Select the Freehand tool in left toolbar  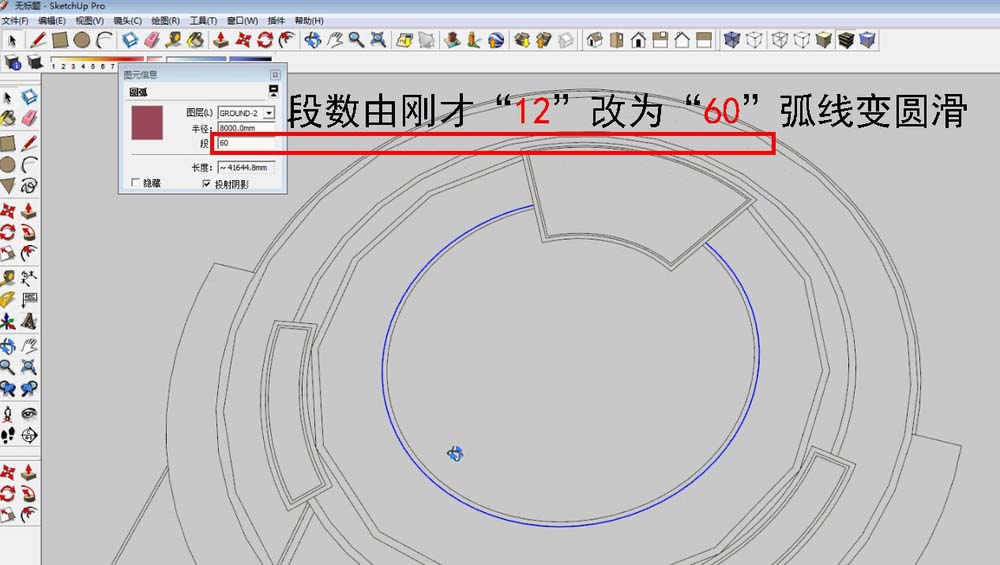(29, 186)
